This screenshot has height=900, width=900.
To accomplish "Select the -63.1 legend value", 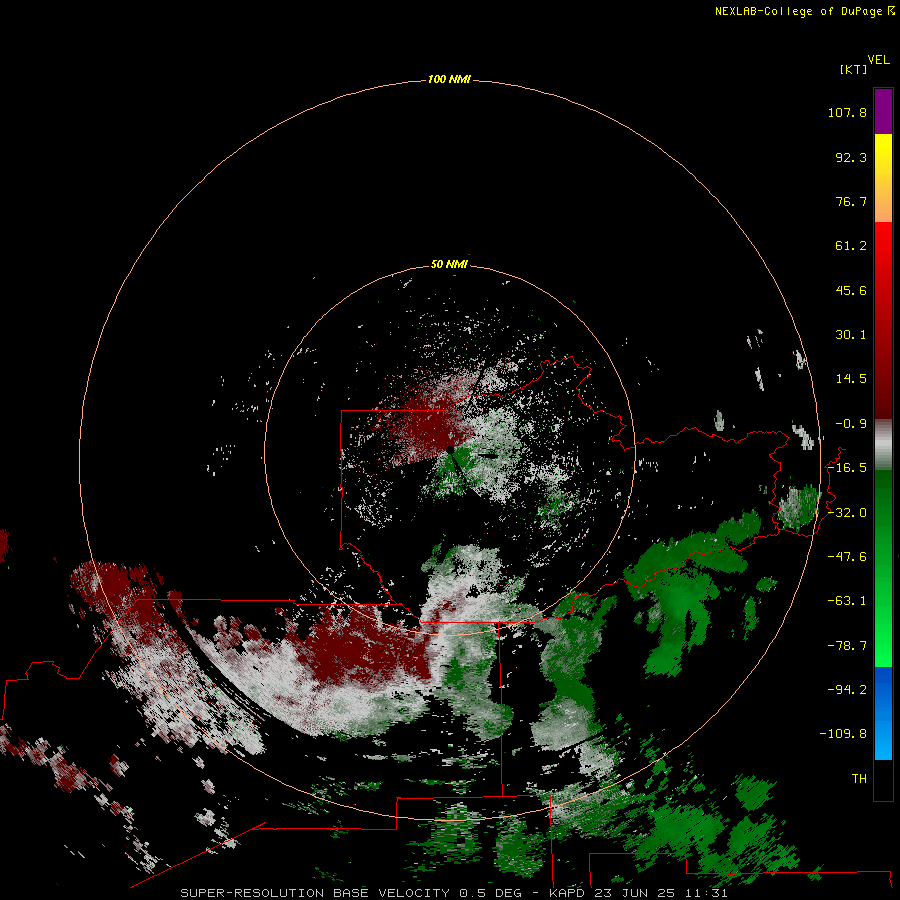I will [847, 601].
